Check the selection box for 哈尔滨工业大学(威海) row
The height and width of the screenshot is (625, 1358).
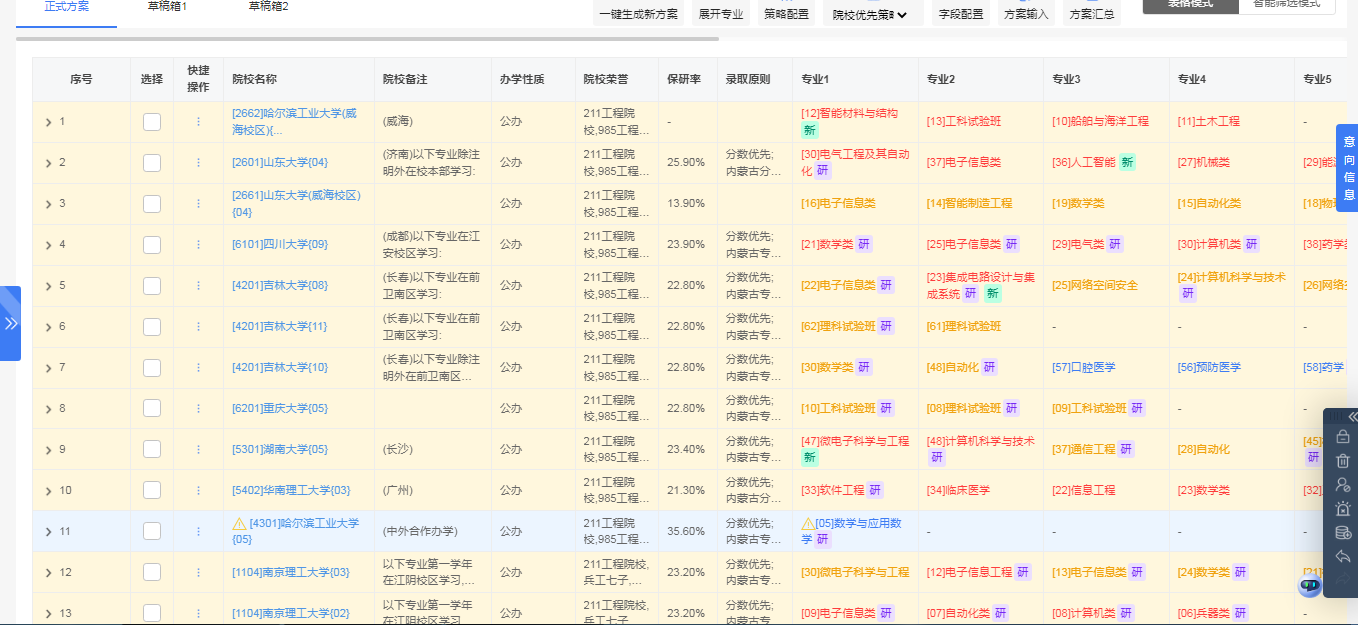(151, 120)
